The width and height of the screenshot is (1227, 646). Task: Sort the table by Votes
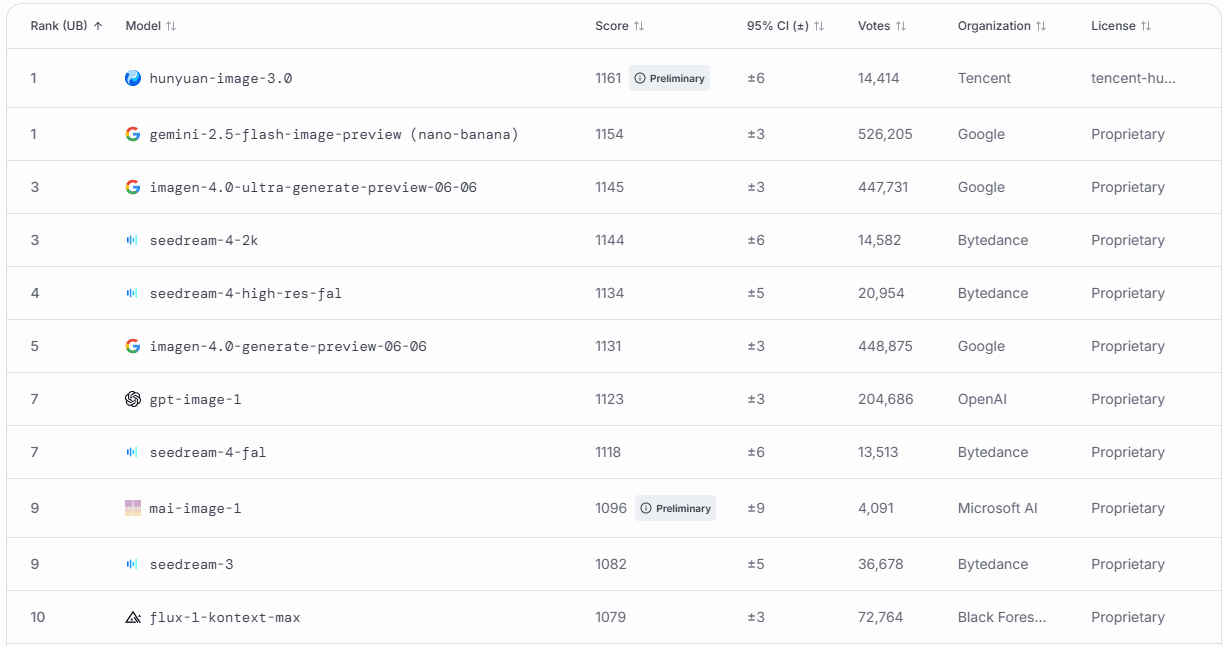point(881,26)
